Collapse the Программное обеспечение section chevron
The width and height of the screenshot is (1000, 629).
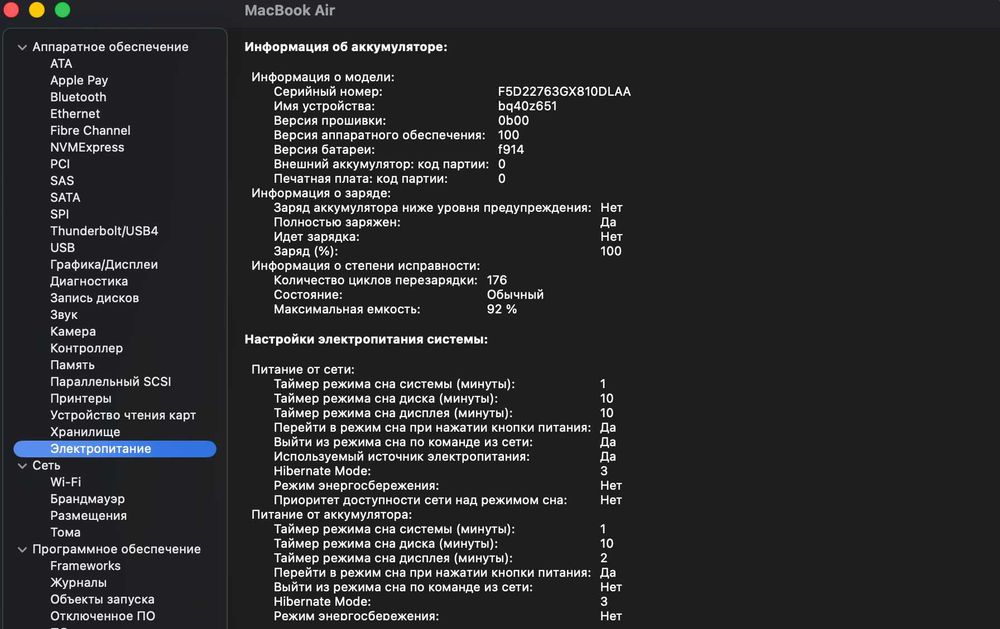coord(22,549)
